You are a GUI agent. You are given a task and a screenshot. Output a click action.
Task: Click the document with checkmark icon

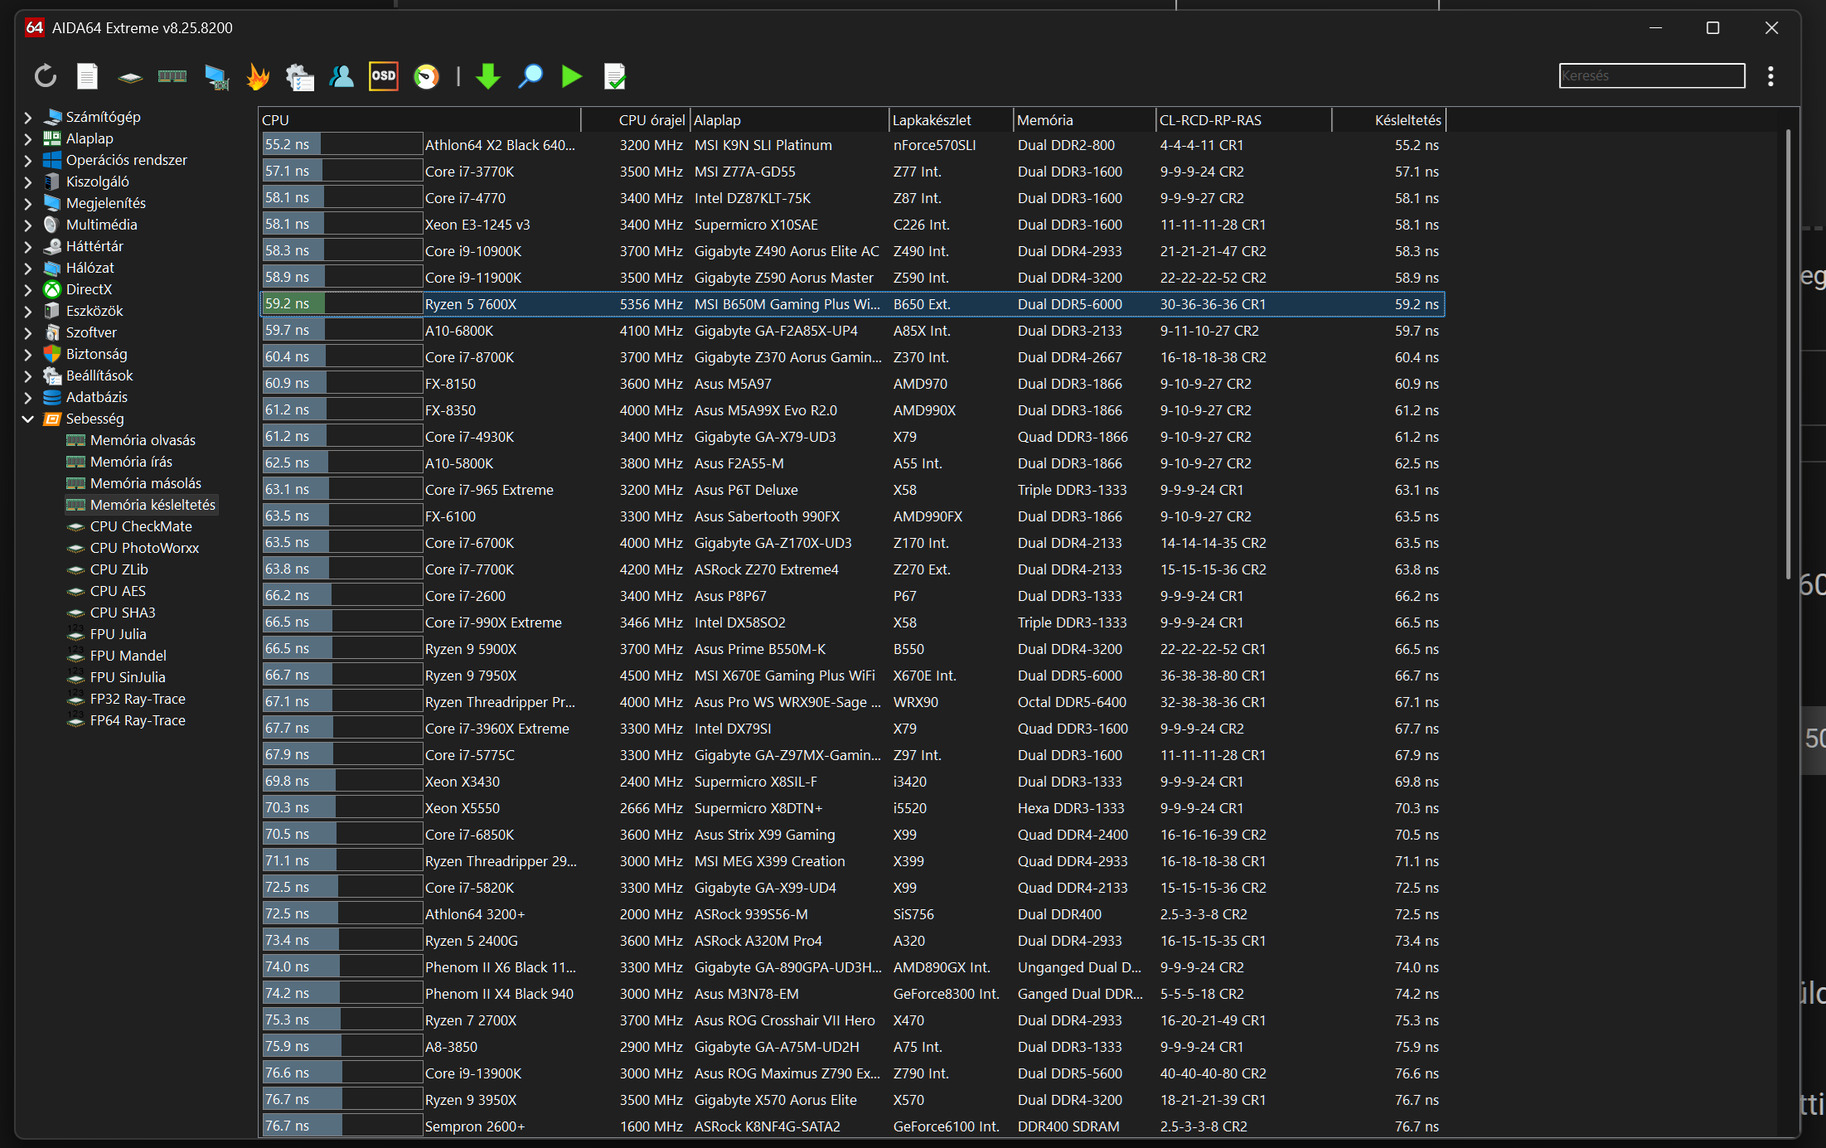[x=615, y=76]
